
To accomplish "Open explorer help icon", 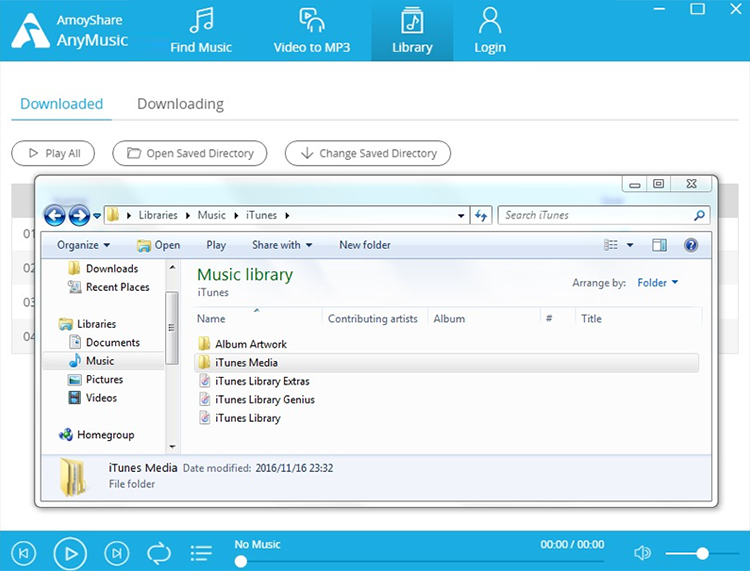I will tap(691, 245).
